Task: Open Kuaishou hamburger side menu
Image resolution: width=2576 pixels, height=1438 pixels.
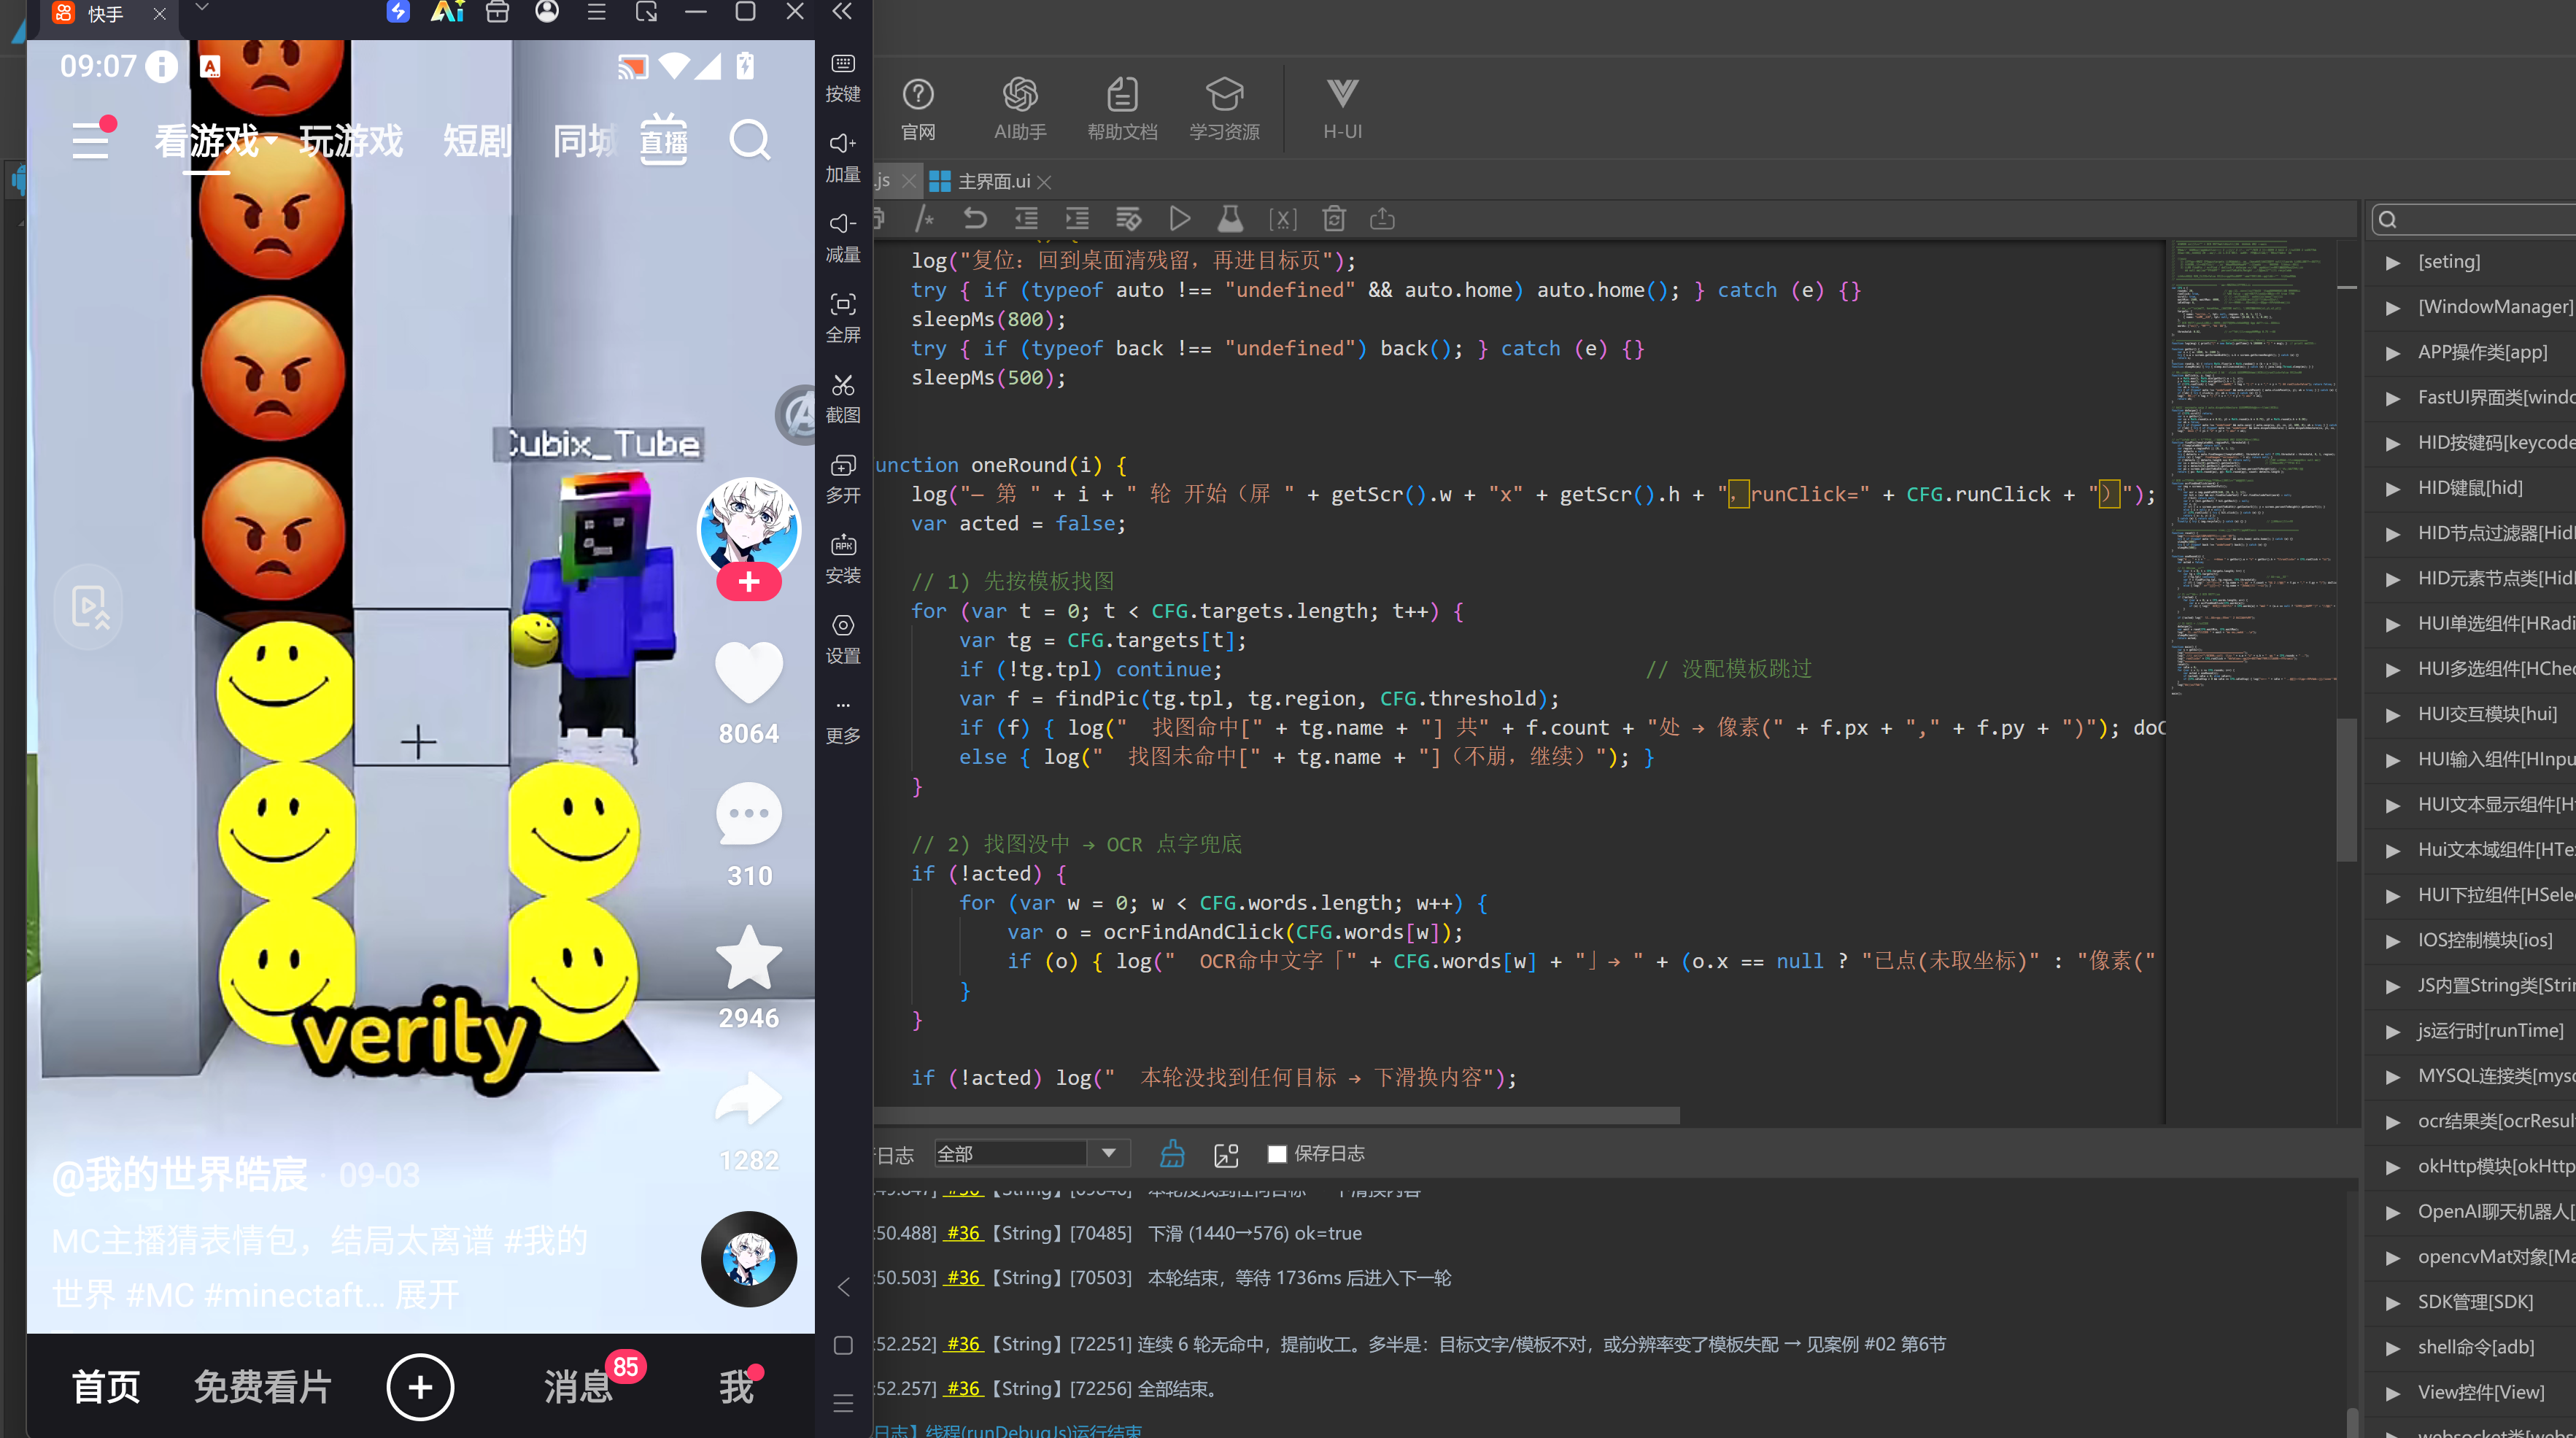Action: (x=92, y=139)
